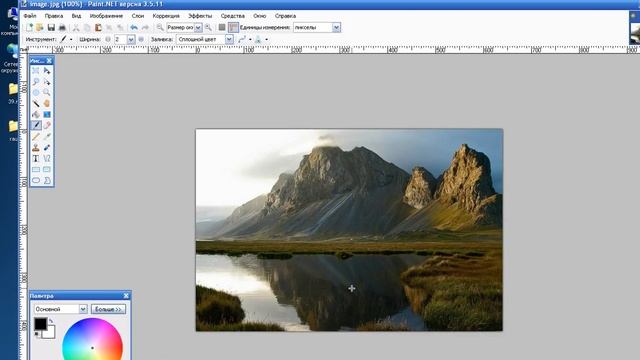Decrease brush width with minus button
The image size is (640, 360).
tap(108, 39)
